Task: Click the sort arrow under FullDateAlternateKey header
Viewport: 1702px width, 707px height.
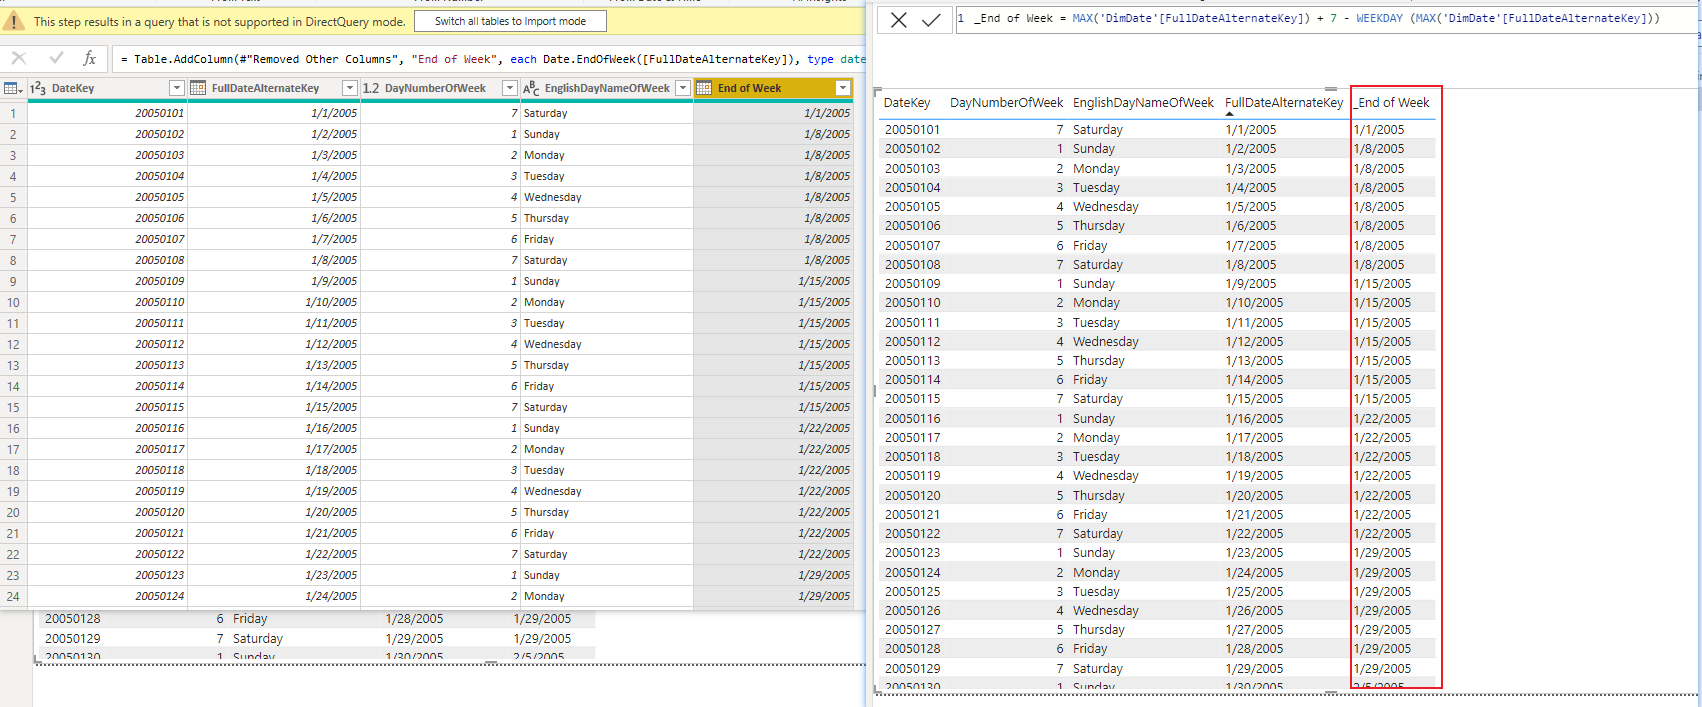Action: tap(1229, 114)
